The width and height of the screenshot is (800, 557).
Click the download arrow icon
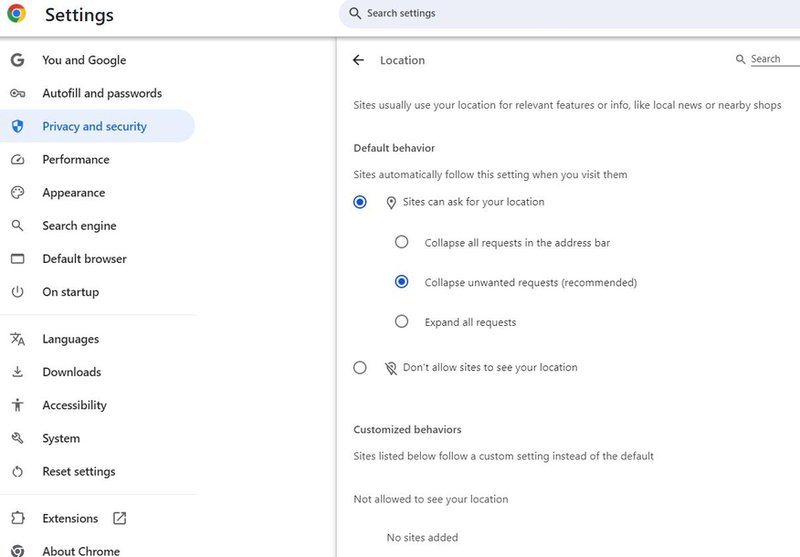17,372
